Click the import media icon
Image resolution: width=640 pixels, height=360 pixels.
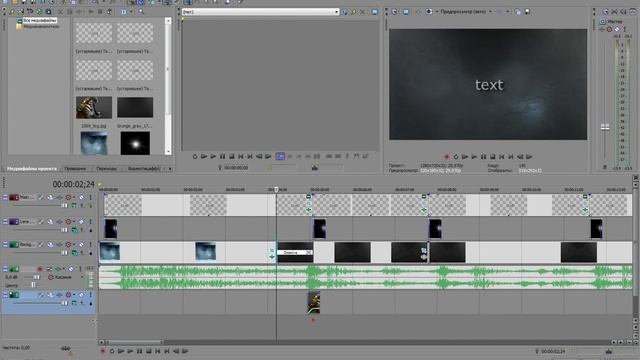[x=12, y=12]
